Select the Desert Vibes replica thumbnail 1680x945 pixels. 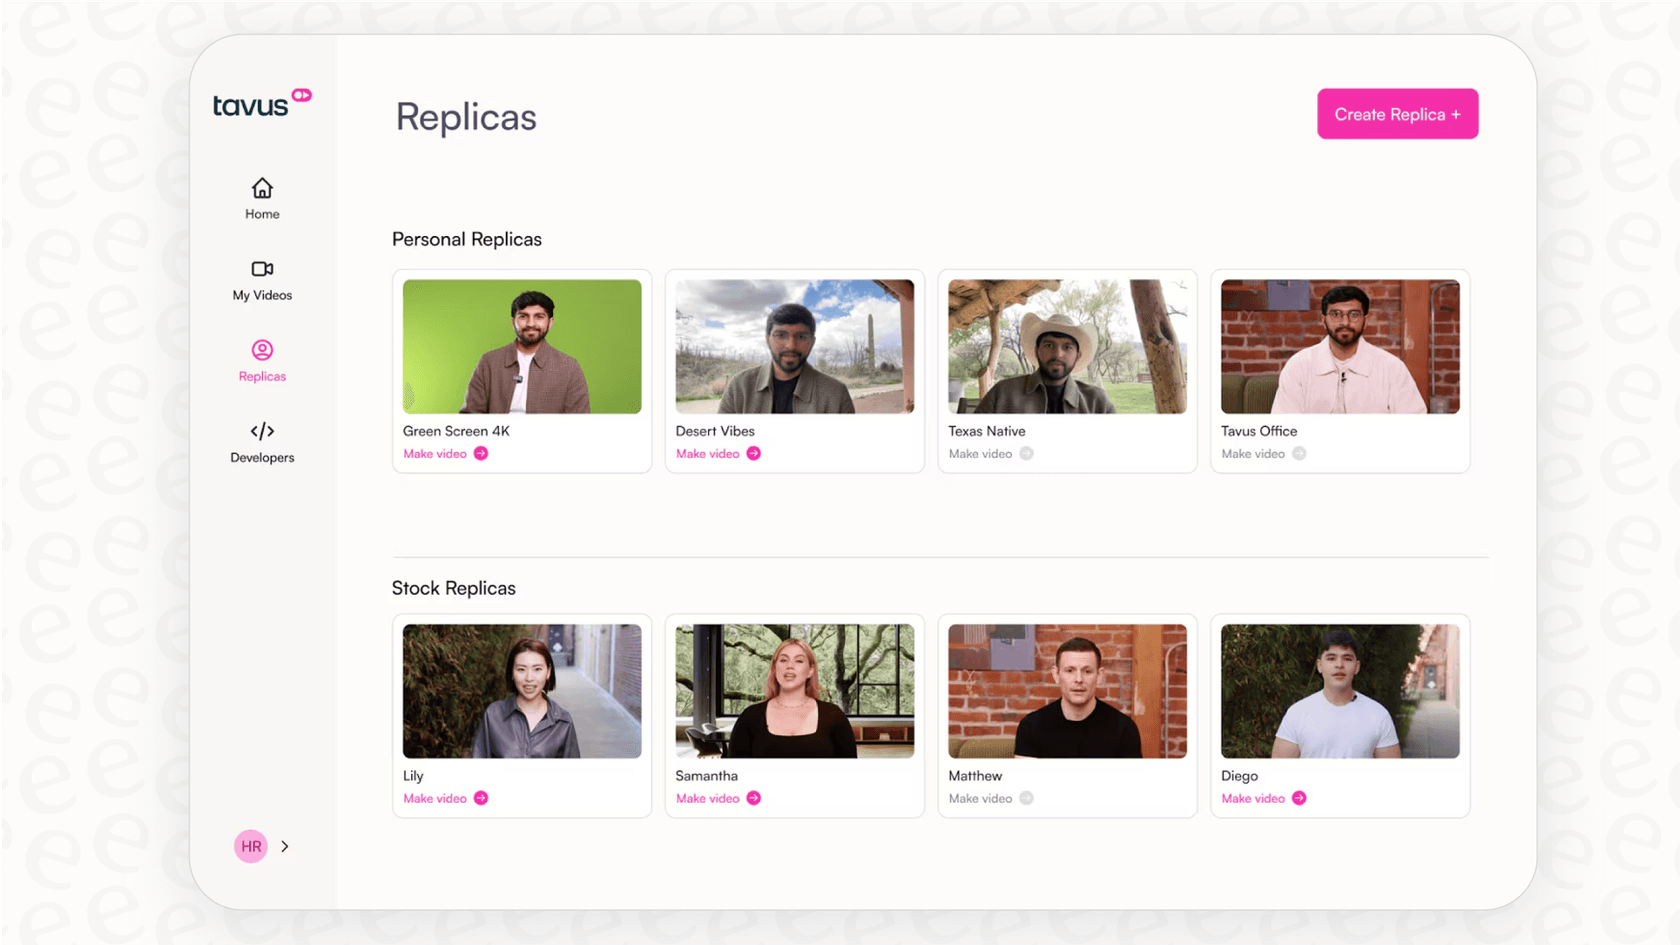coord(794,346)
